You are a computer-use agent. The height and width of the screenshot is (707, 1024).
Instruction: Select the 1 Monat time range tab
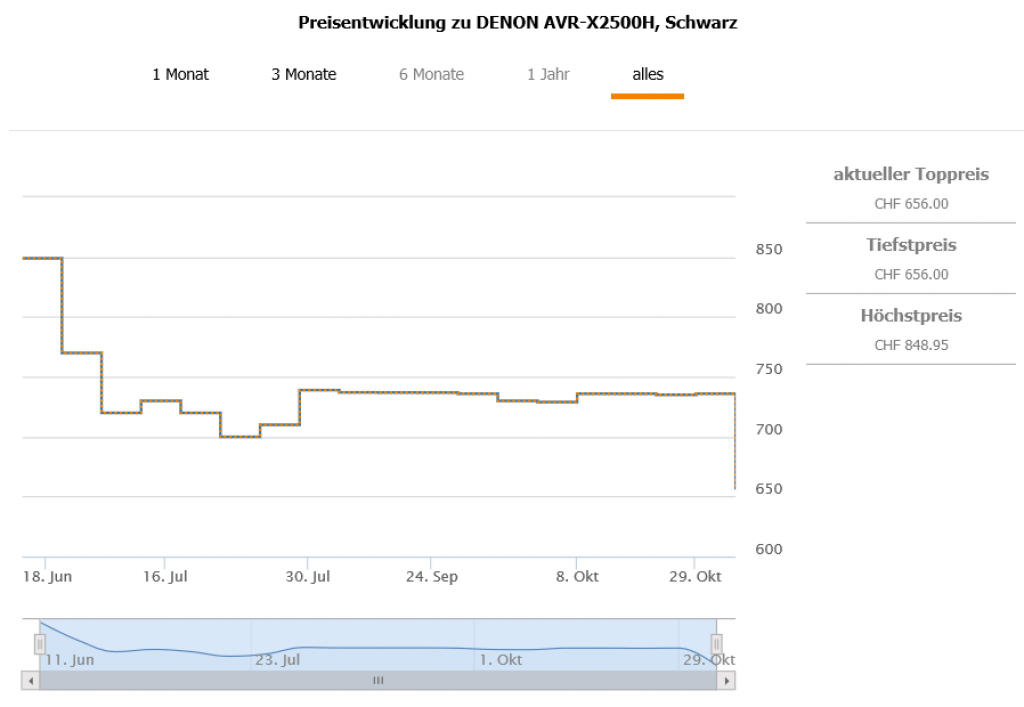click(180, 74)
